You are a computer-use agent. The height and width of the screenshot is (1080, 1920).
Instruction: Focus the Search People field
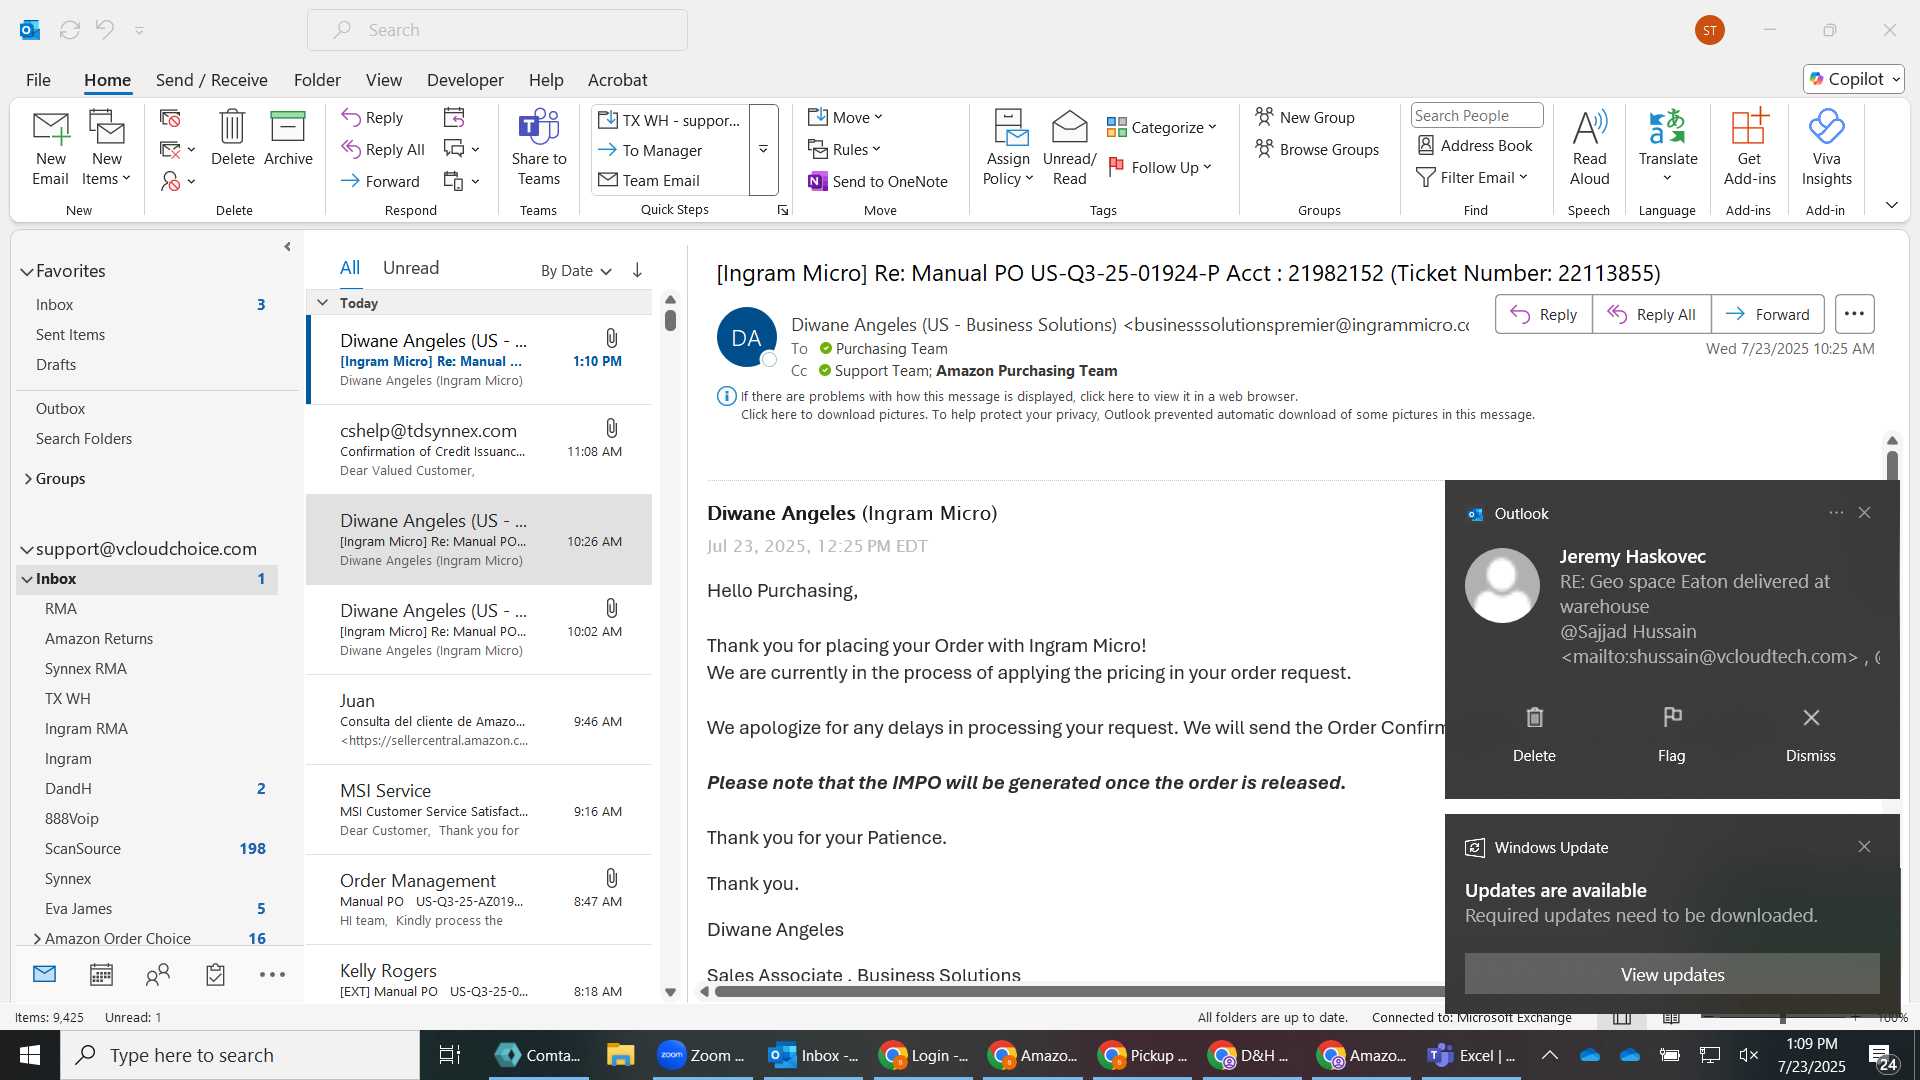tap(1476, 115)
